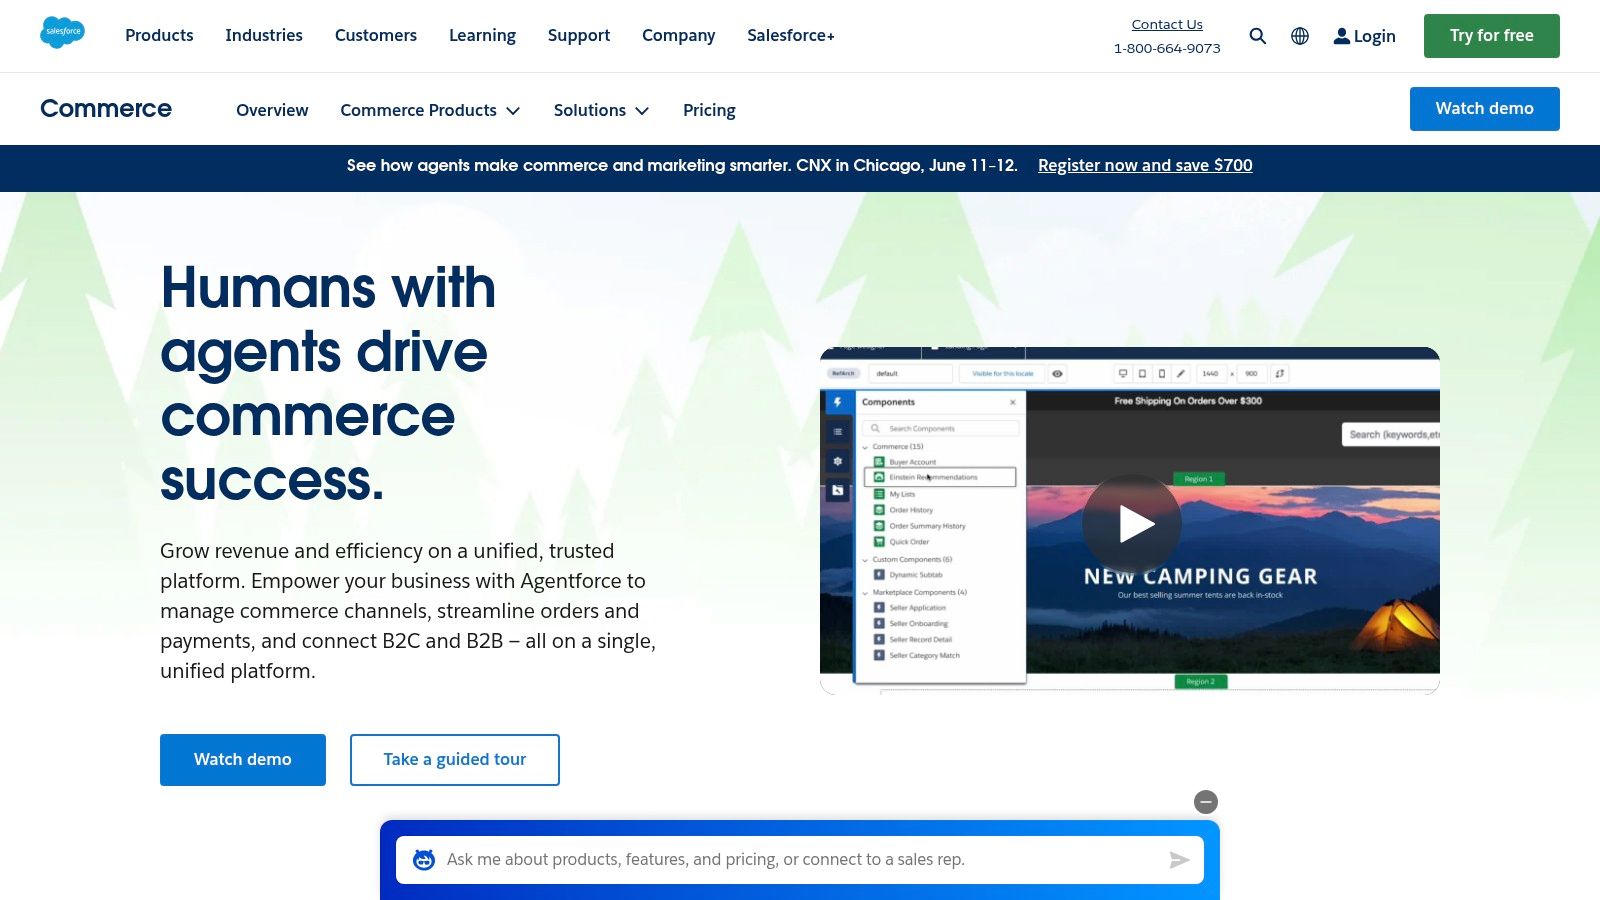Screen dimensions: 1600x900
Task: Select the Overview tab
Action: (272, 110)
